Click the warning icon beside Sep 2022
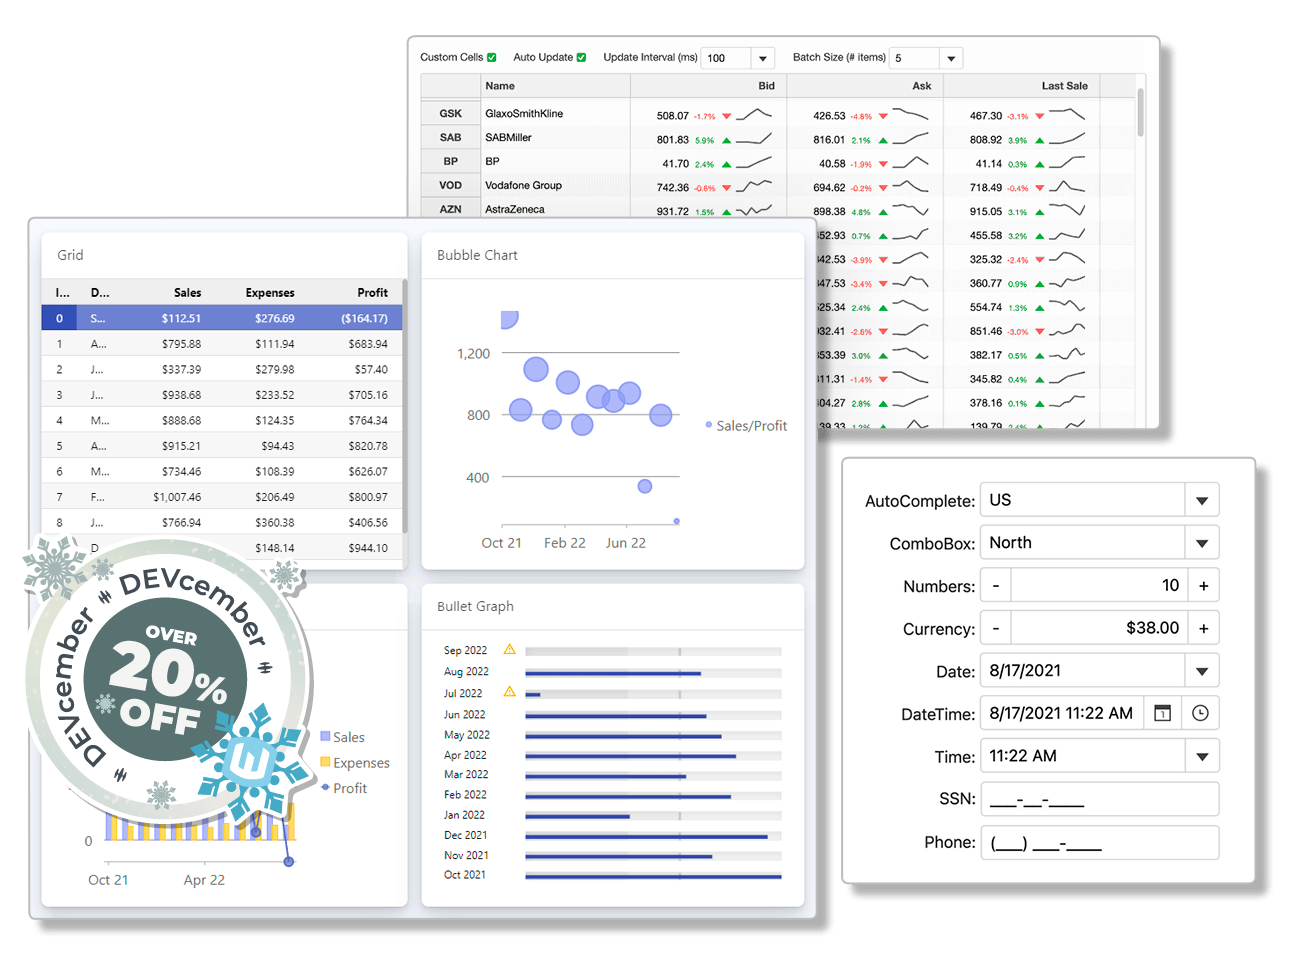The width and height of the screenshot is (1290, 957). 509,650
